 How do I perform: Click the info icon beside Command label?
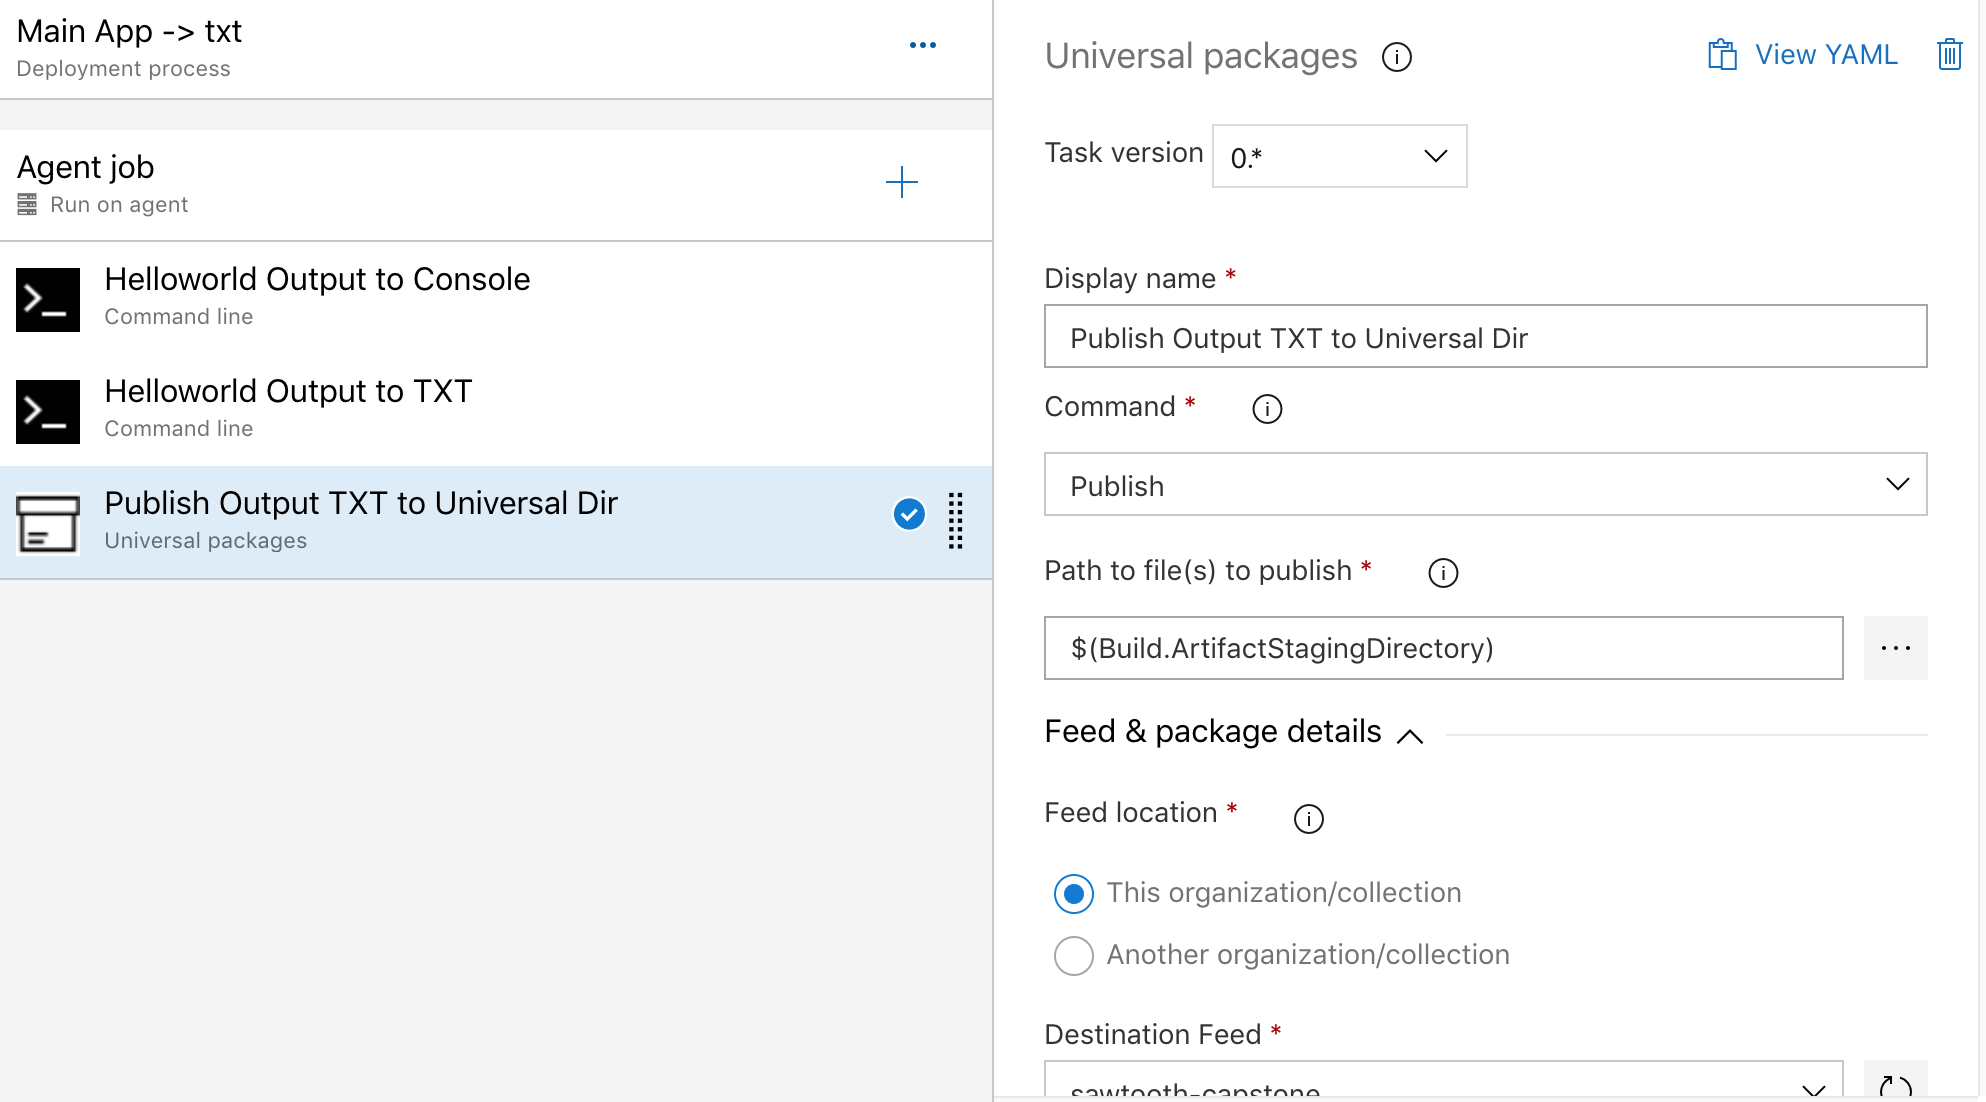(x=1266, y=409)
